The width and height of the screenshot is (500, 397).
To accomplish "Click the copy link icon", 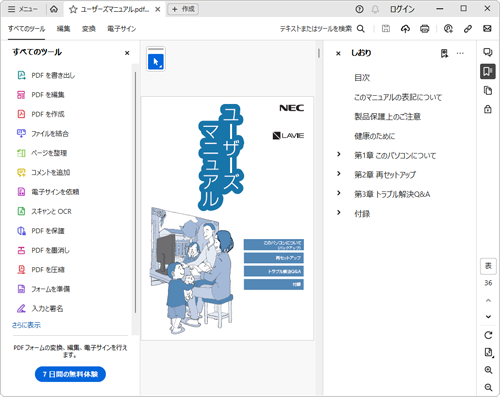I will [x=468, y=29].
